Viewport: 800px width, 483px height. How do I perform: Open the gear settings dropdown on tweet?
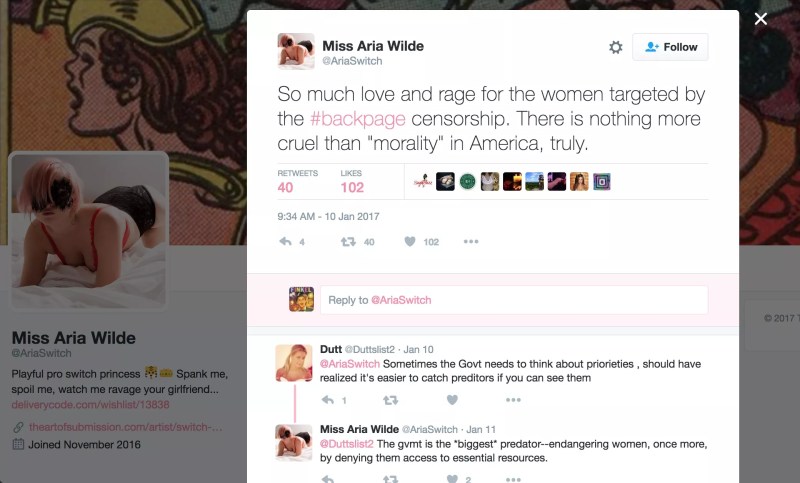[x=616, y=47]
